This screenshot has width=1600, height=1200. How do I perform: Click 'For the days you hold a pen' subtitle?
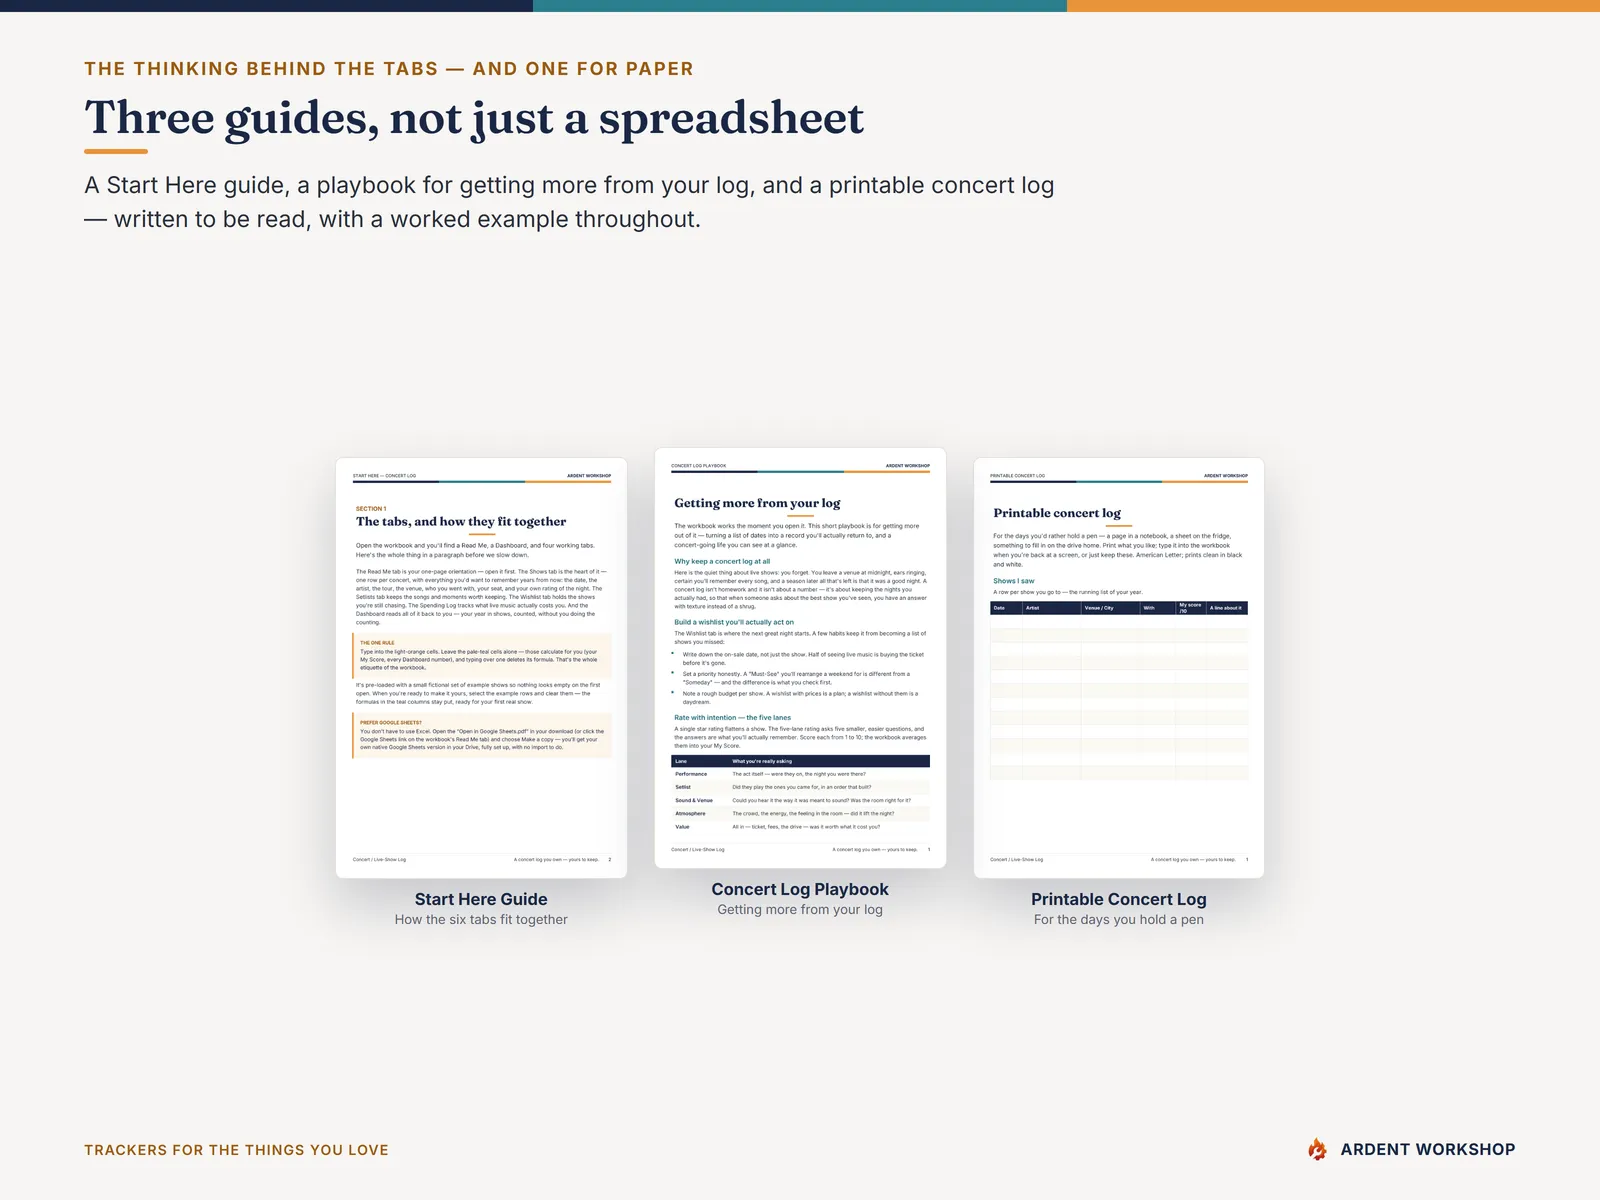click(x=1119, y=920)
